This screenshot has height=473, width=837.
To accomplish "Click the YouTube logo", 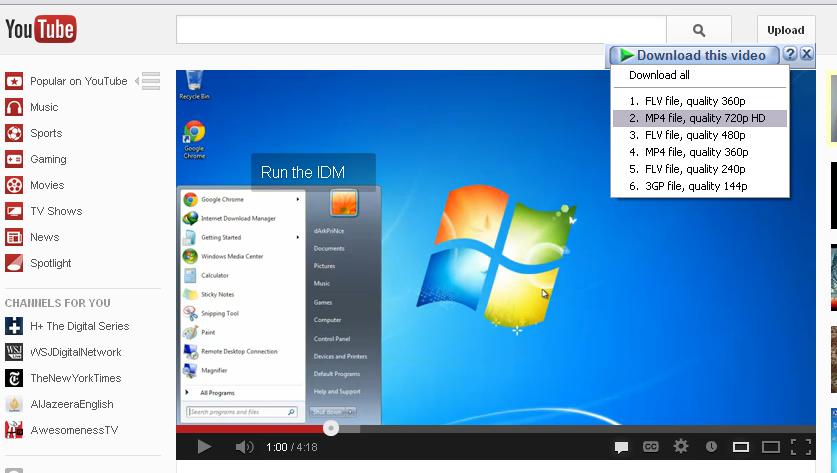I will point(41,29).
